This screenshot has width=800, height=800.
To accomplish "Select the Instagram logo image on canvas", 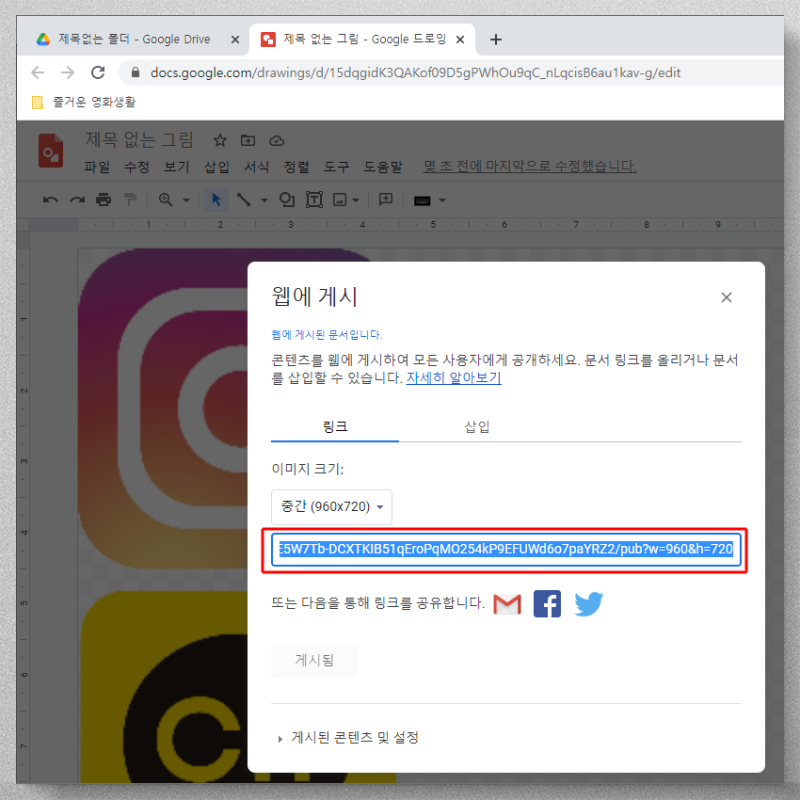I will 162,408.
